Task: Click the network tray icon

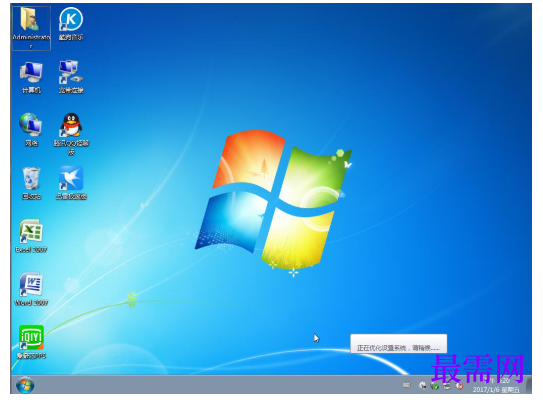Action: (447, 385)
